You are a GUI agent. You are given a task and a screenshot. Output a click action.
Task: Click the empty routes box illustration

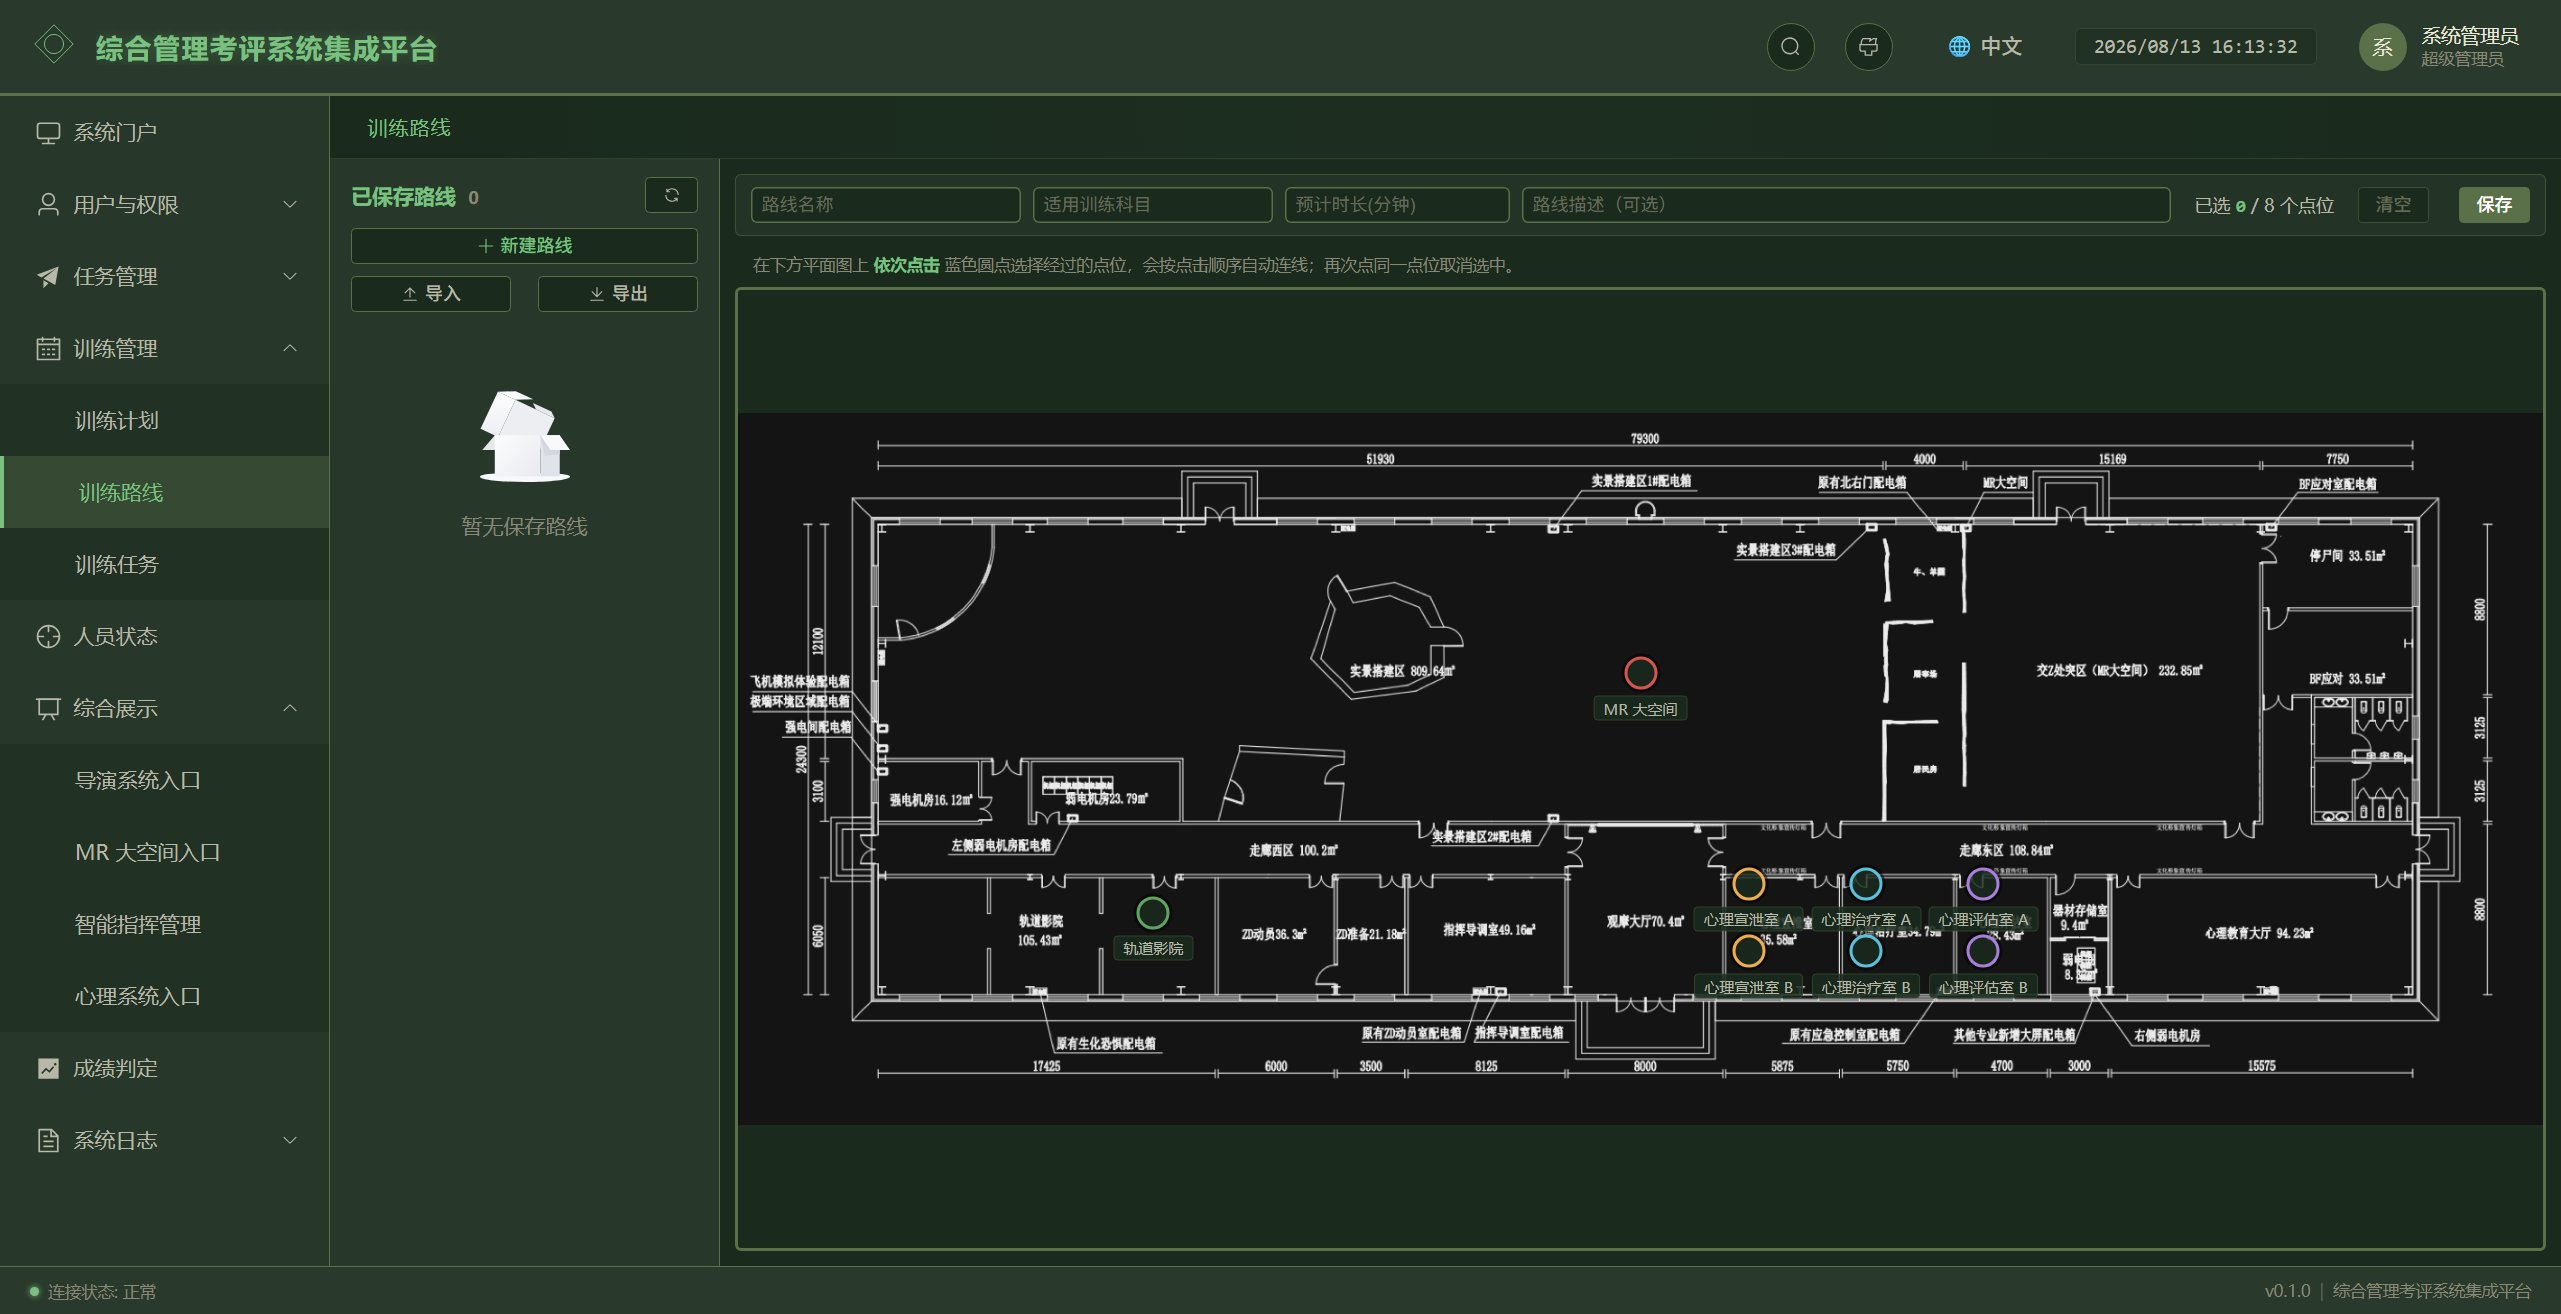coord(524,437)
